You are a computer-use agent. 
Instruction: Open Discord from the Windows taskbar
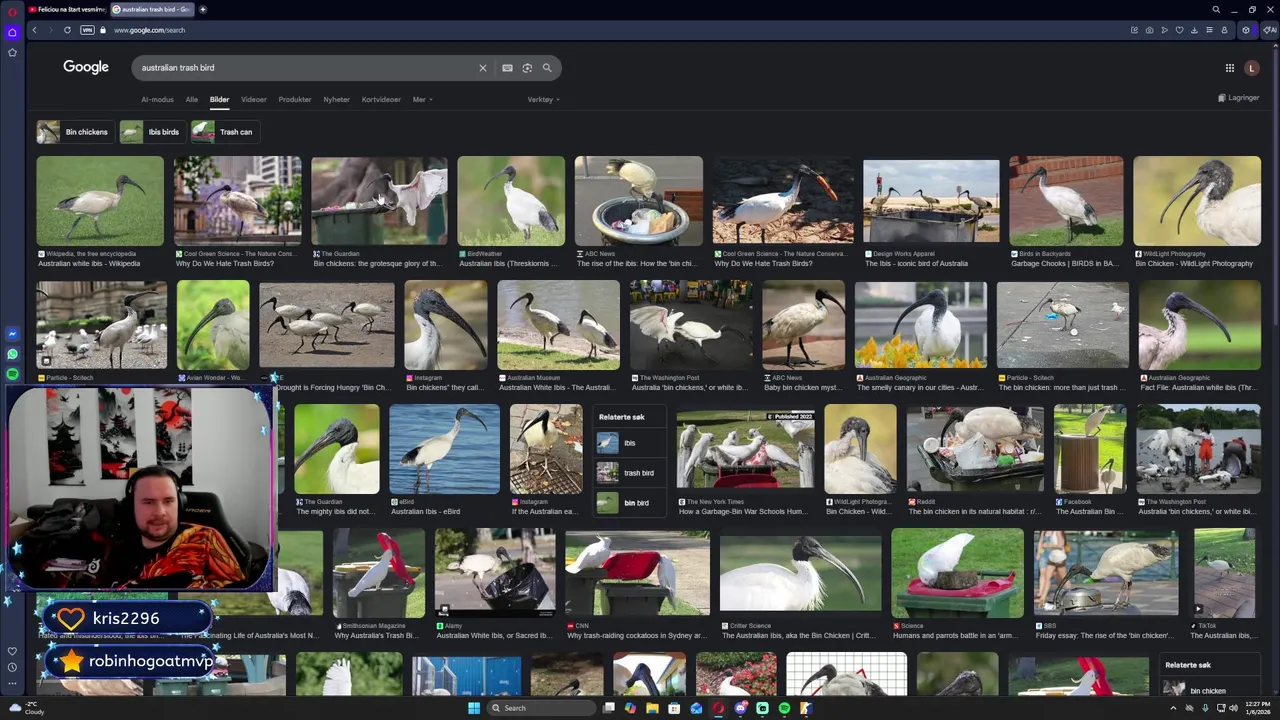[740, 708]
